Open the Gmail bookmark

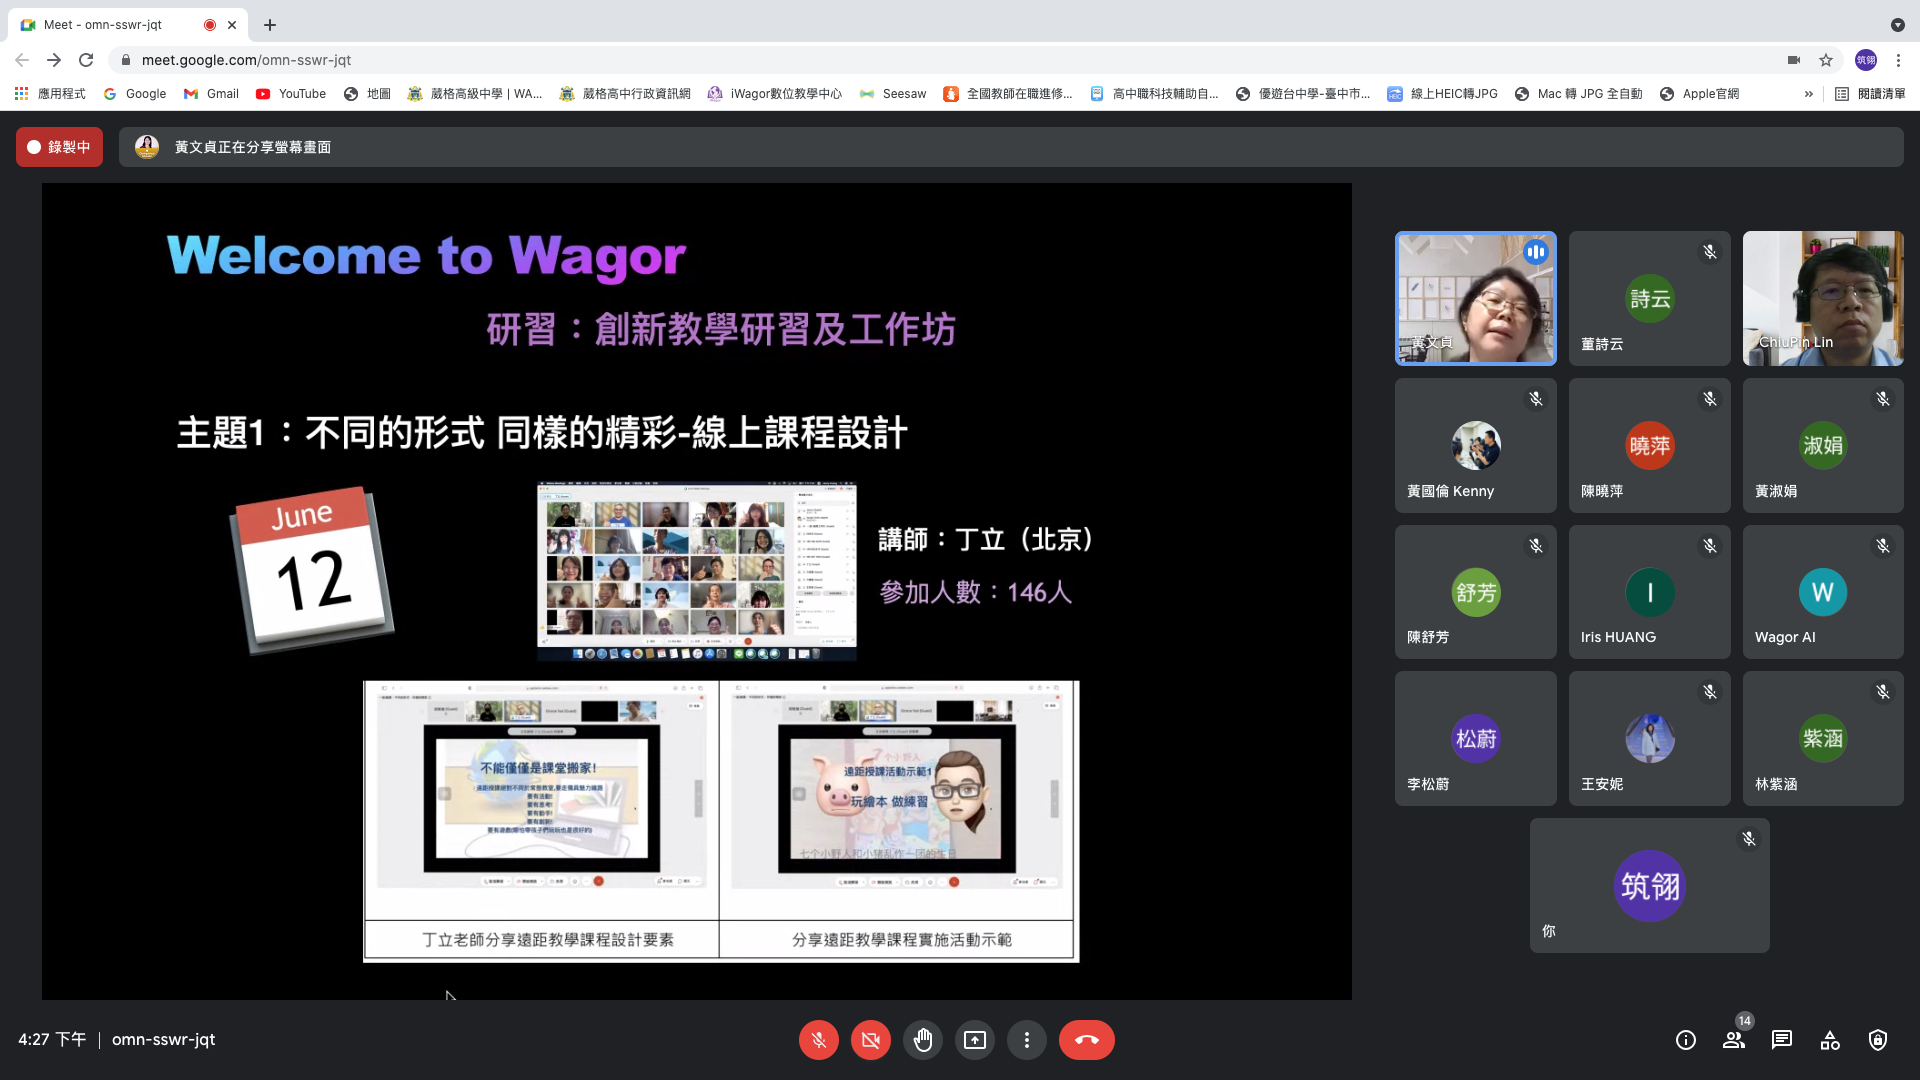point(211,94)
